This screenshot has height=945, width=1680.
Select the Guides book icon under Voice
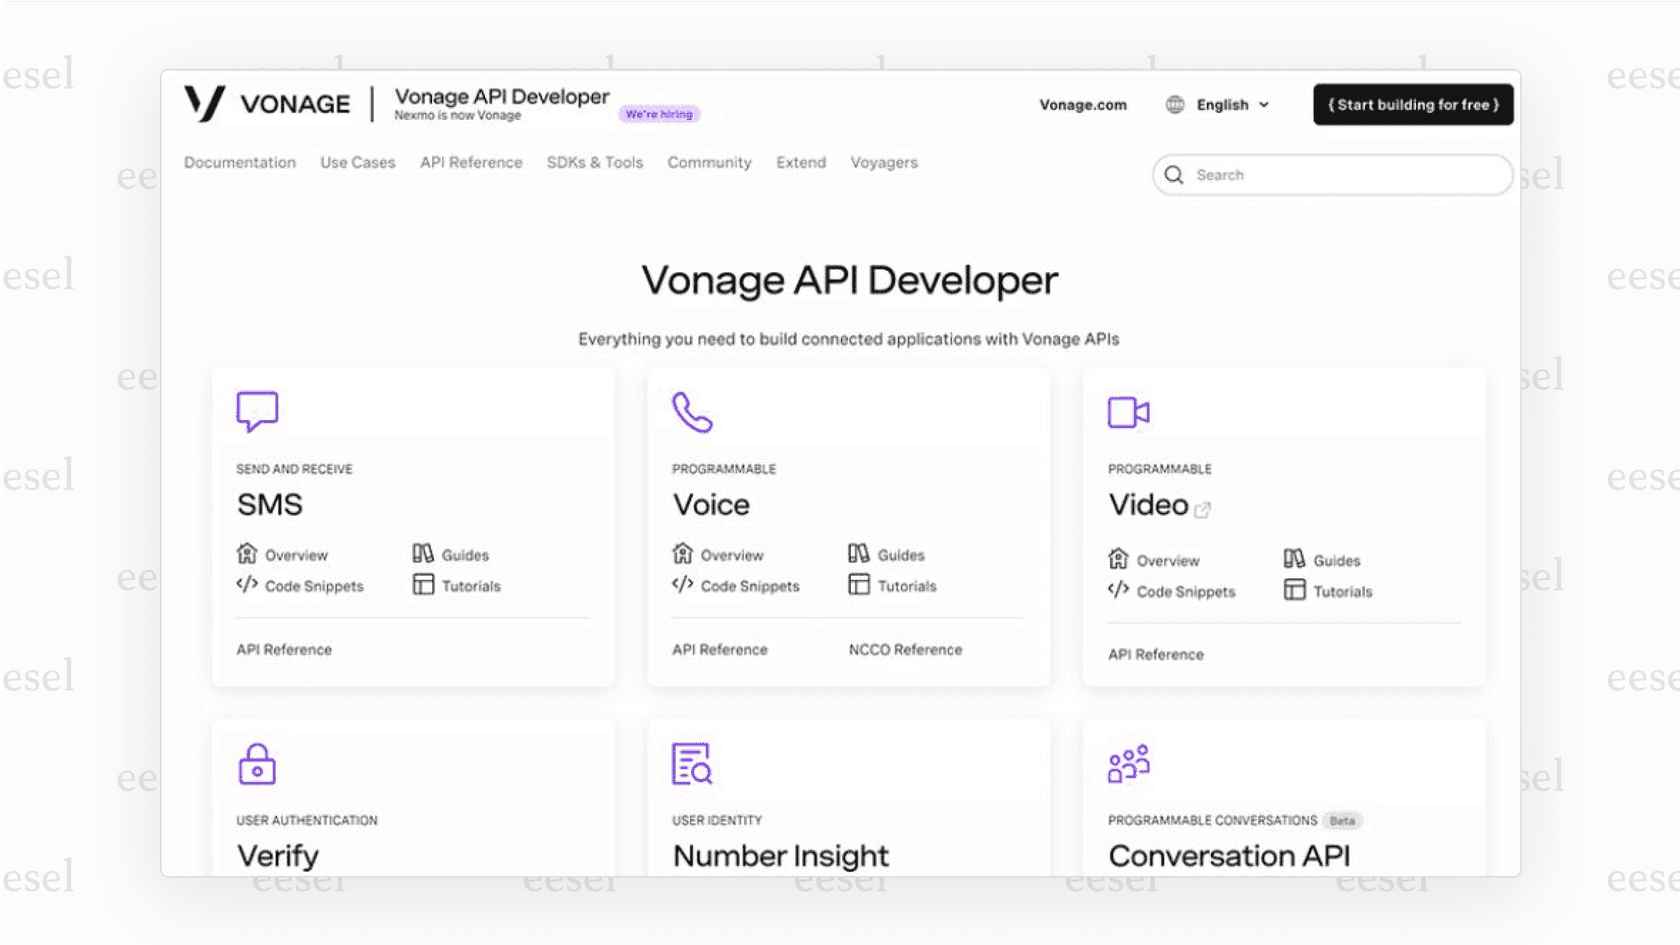pyautogui.click(x=859, y=554)
